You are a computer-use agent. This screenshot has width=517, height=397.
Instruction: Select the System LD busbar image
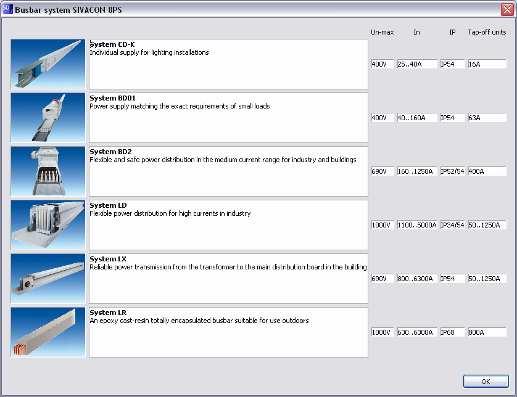tap(48, 225)
